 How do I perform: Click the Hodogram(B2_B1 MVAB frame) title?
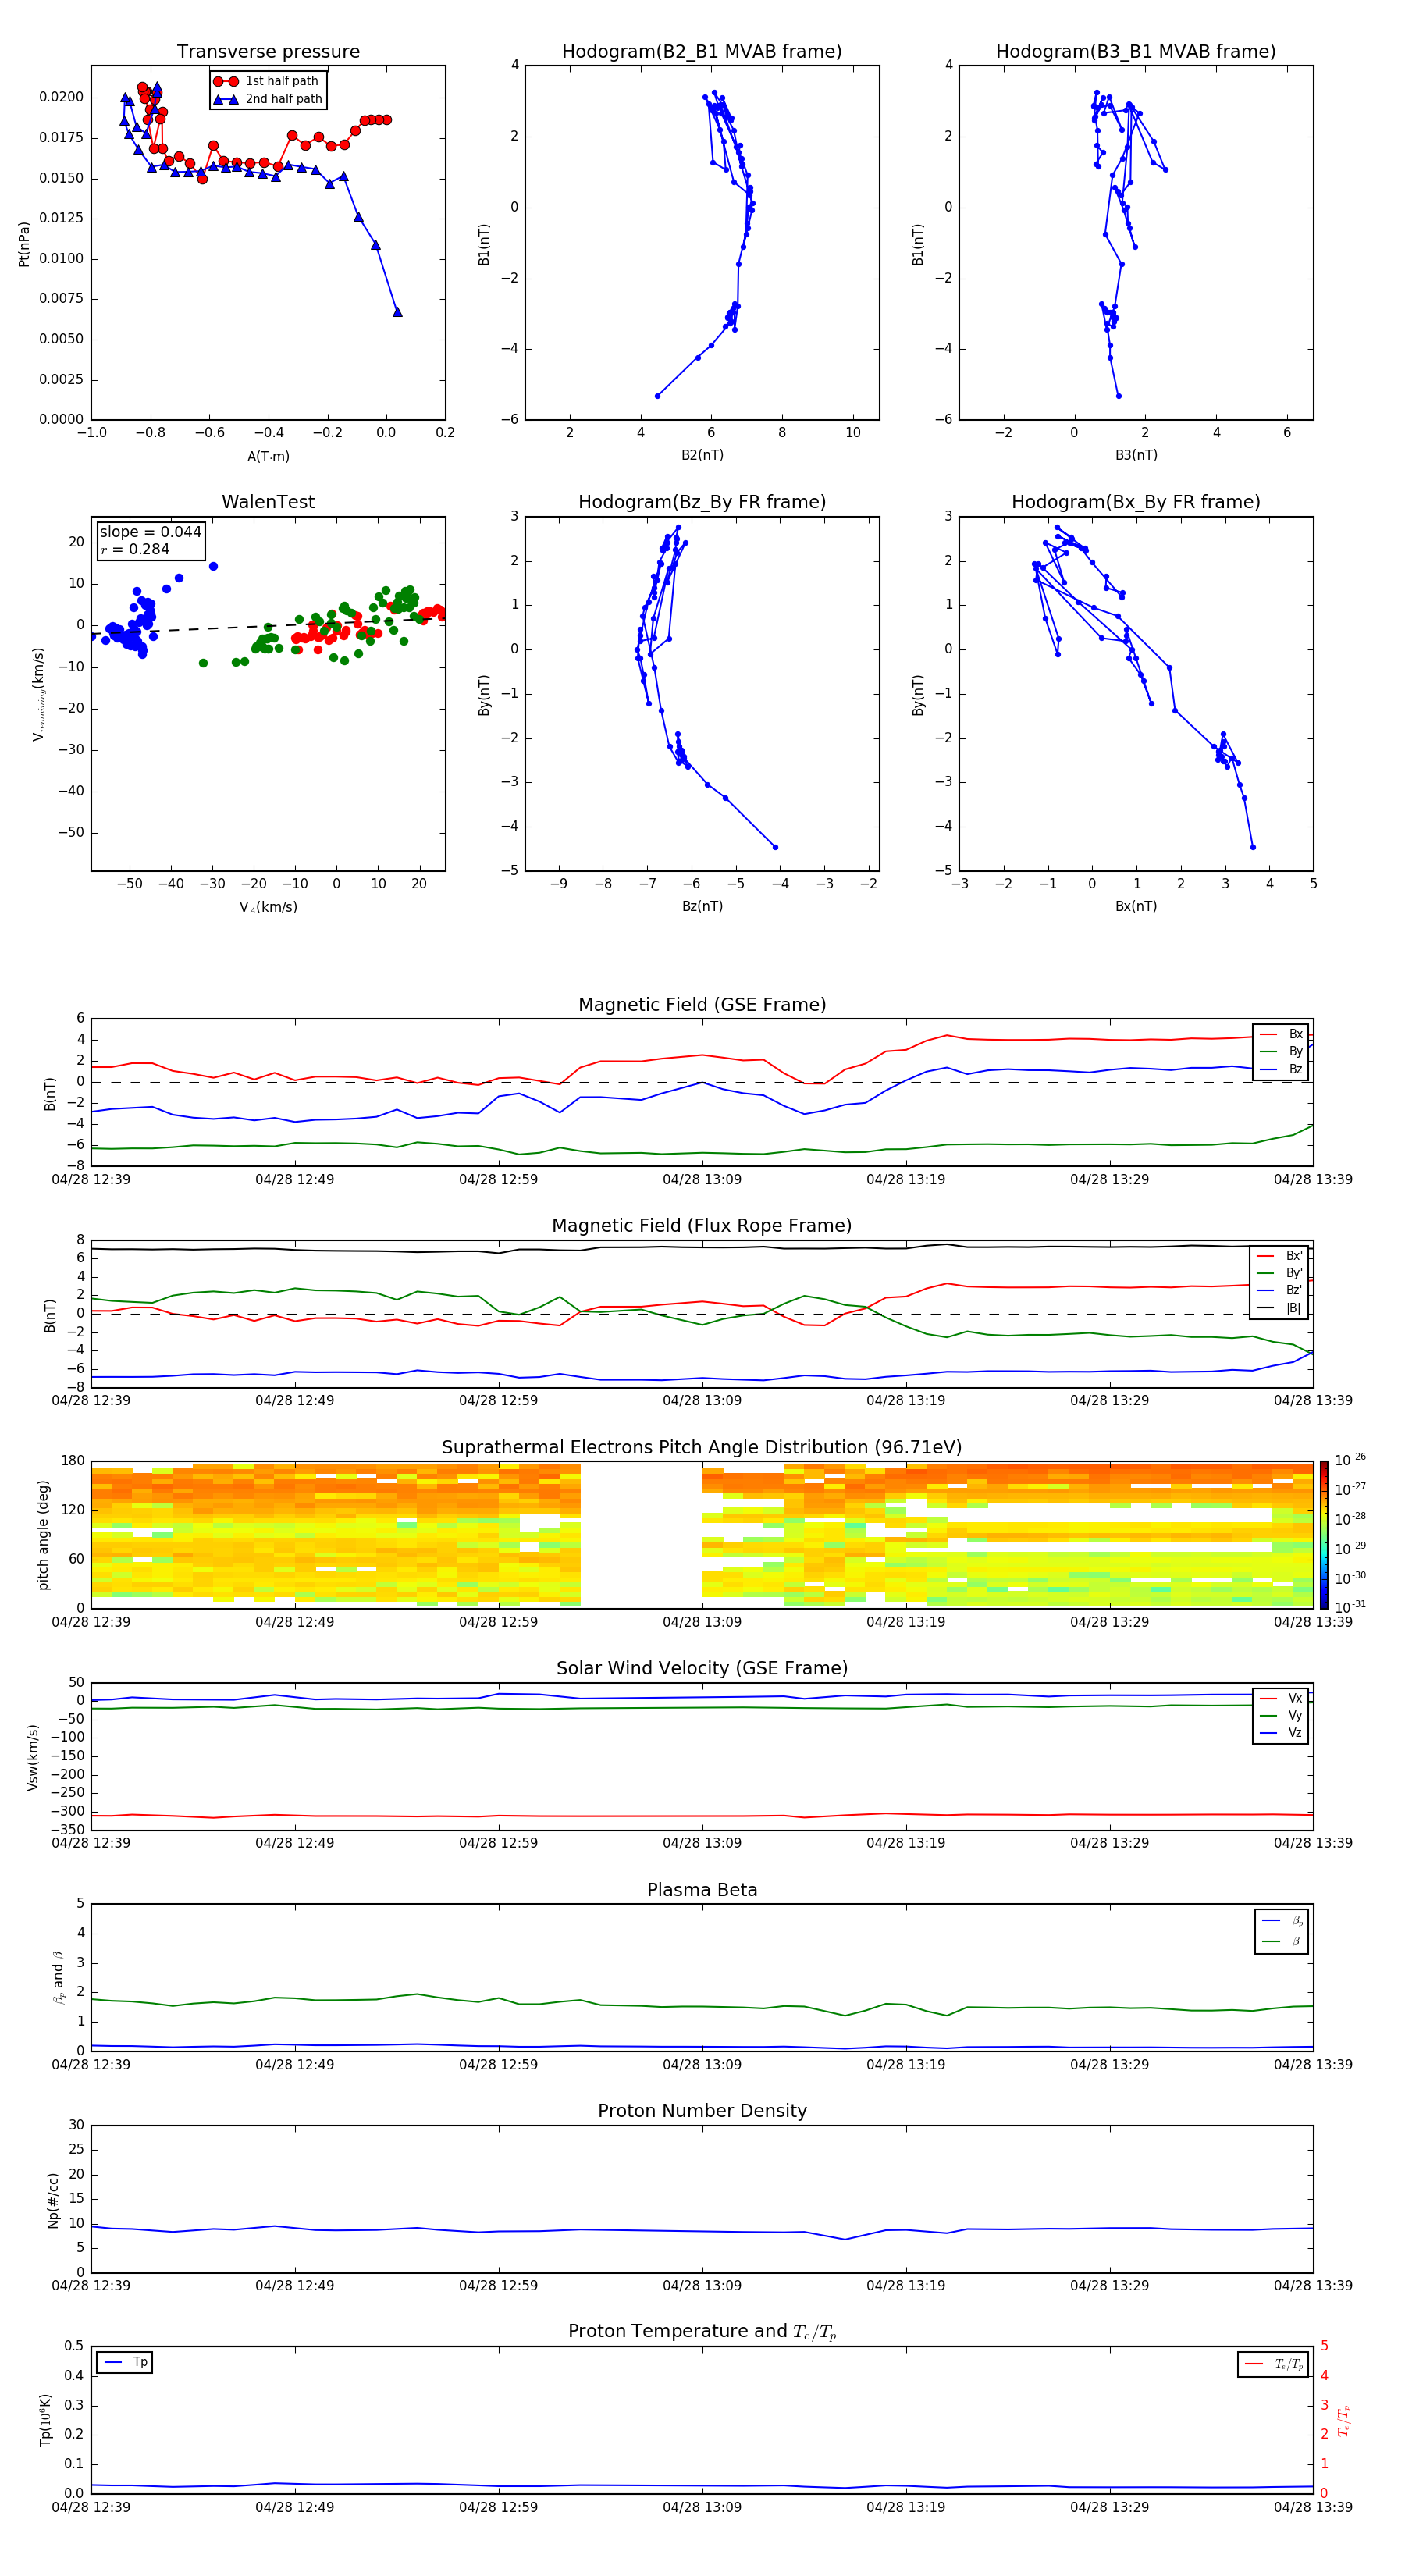pyautogui.click(x=702, y=52)
